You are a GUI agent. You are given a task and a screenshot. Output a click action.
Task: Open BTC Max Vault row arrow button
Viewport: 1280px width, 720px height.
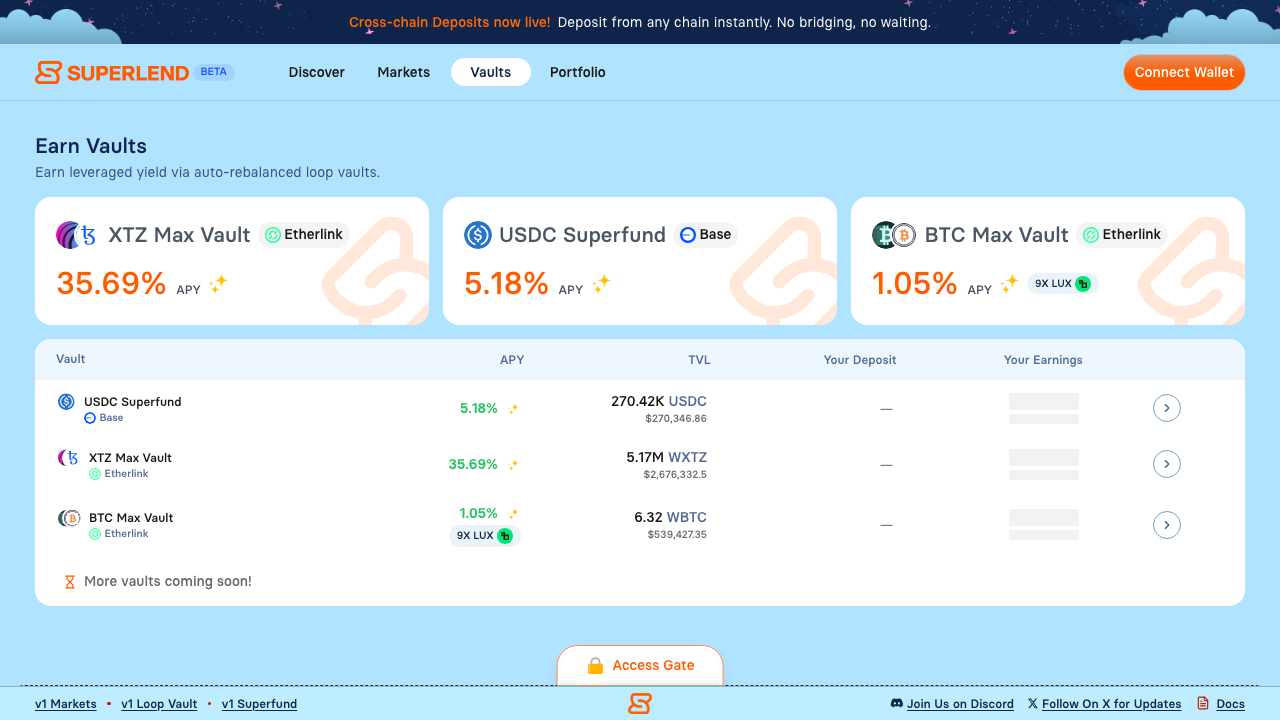(1167, 525)
